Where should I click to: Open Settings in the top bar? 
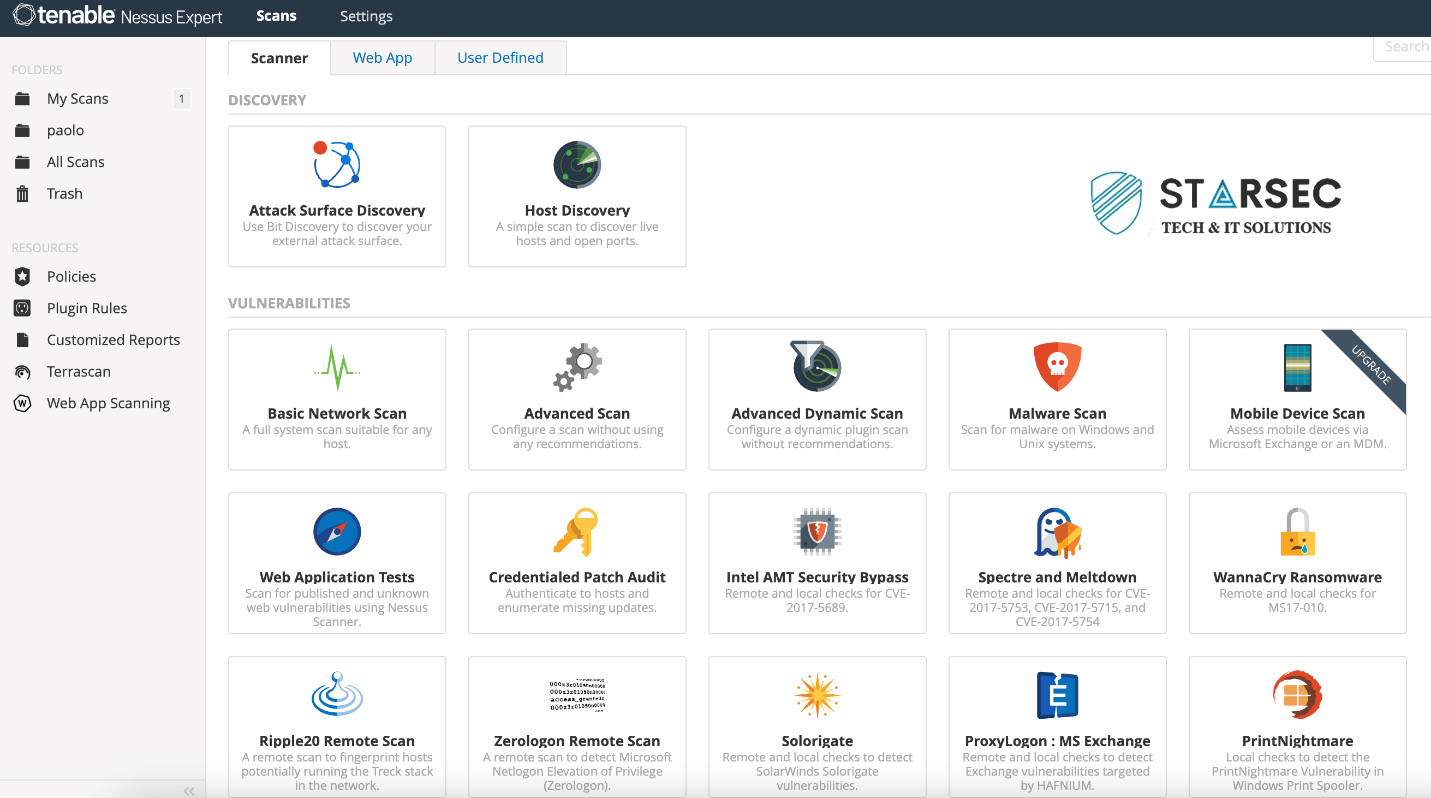(x=366, y=16)
